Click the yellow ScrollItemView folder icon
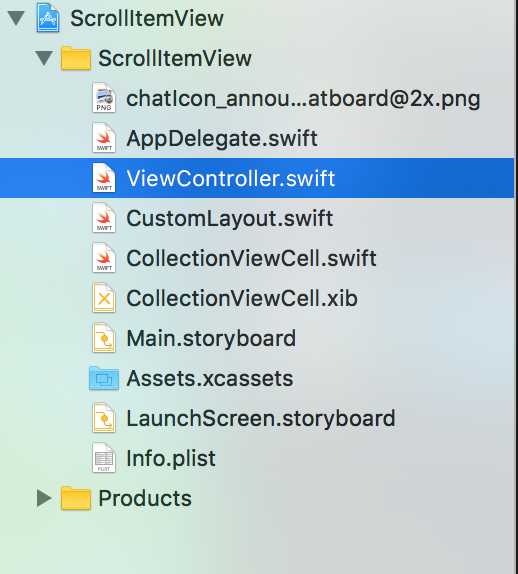This screenshot has height=574, width=518. coord(75,58)
